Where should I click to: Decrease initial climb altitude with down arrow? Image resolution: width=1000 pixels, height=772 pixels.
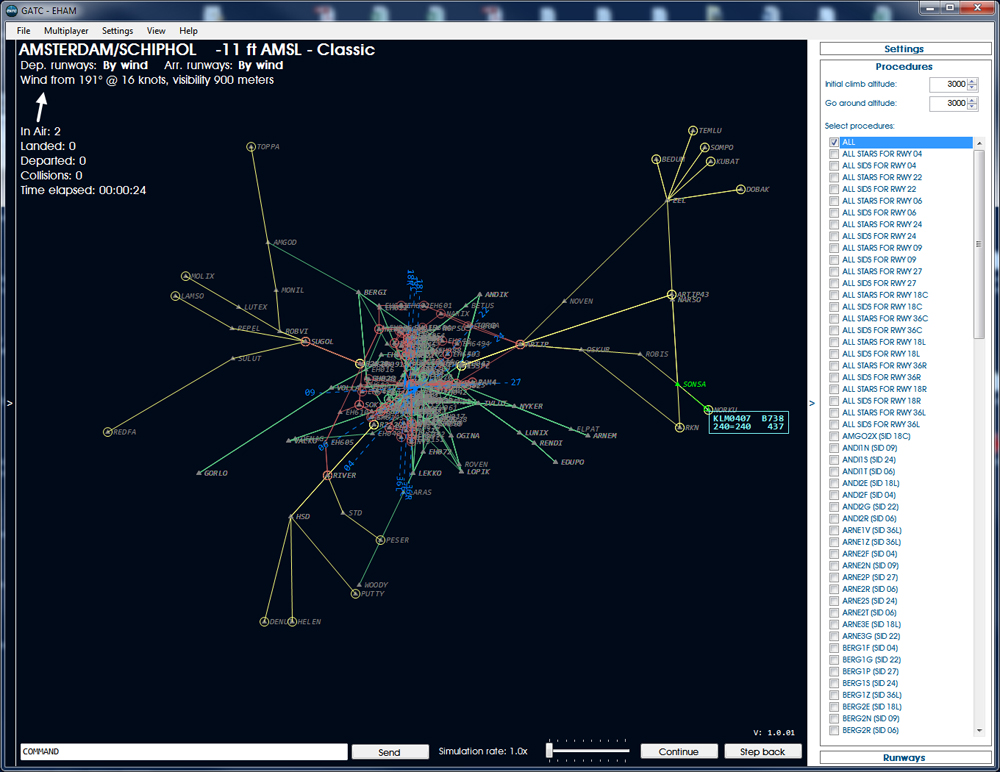click(972, 87)
